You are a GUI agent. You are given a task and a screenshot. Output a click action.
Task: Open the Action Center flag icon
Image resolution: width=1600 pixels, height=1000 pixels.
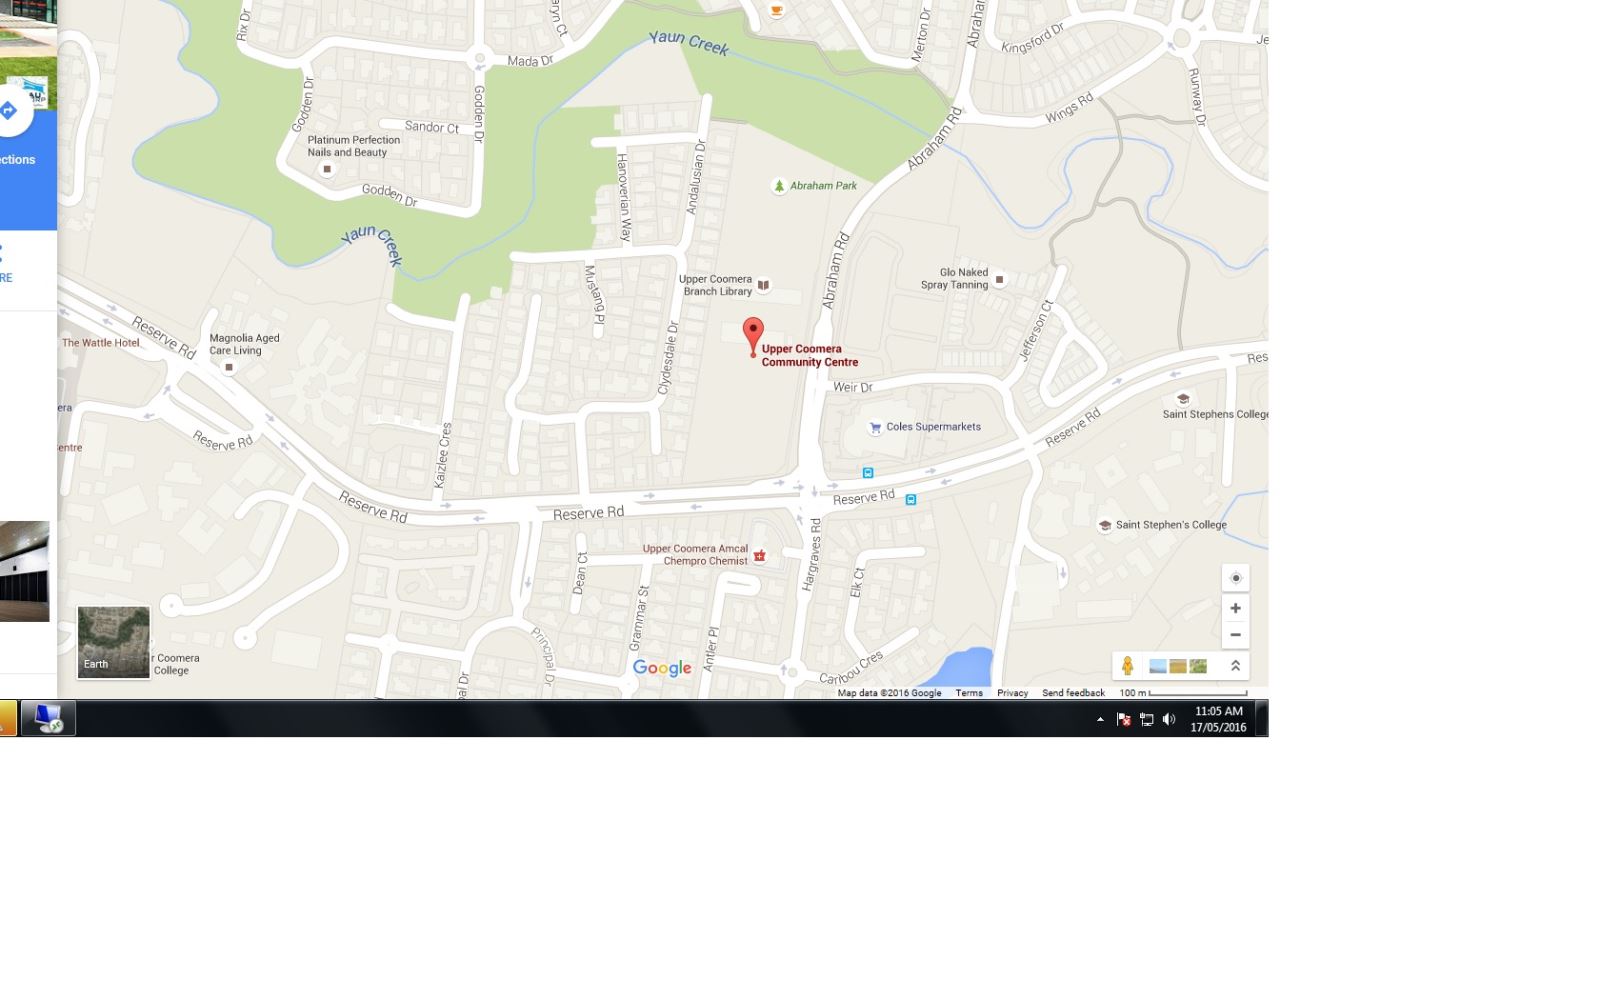(1124, 719)
